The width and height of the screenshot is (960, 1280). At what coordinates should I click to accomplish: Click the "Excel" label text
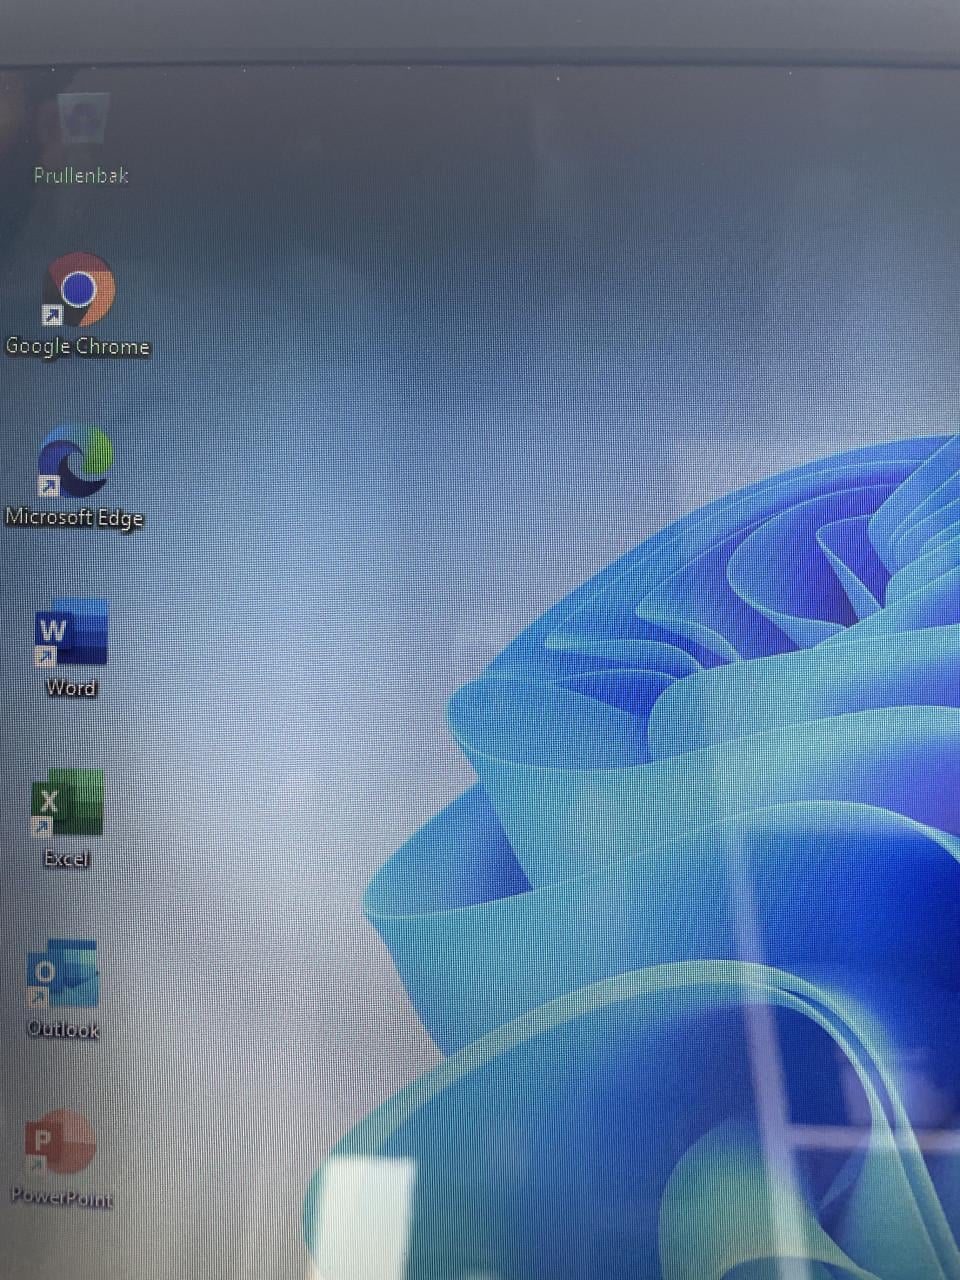[x=66, y=858]
